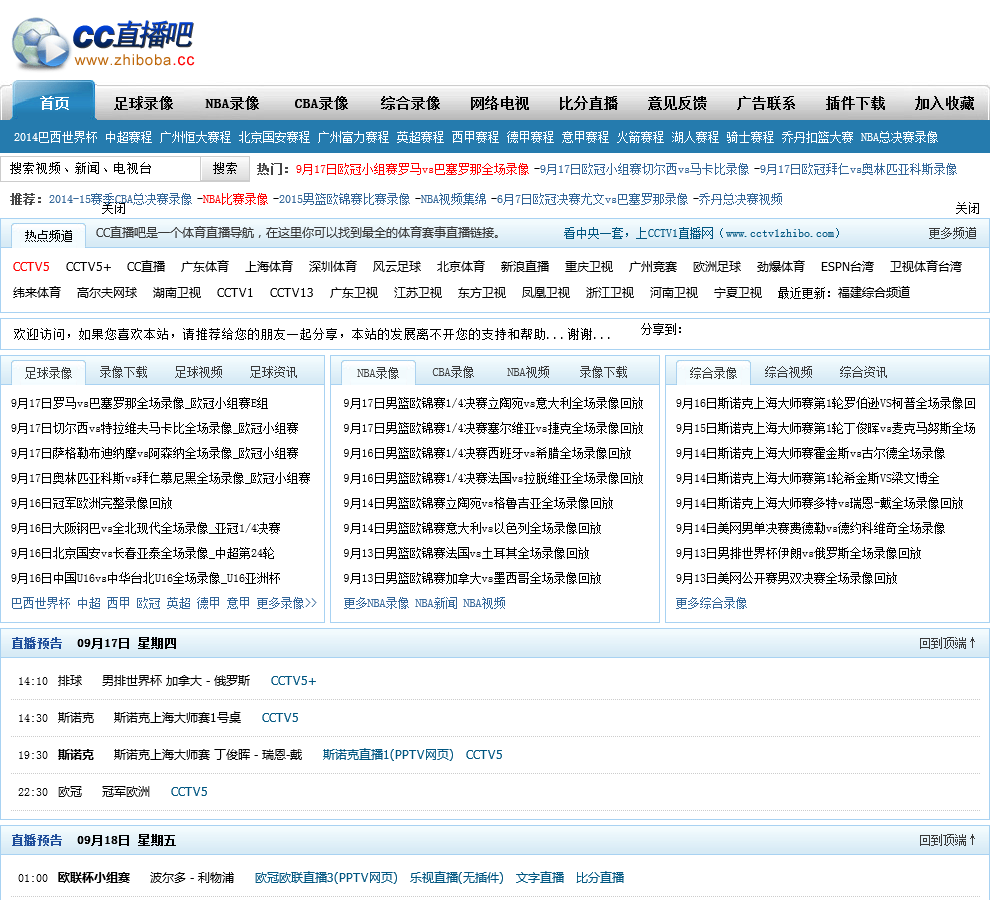
Task: Open 欧冠欧联直播3(PPTV网页) stream link
Action: pyautogui.click(x=326, y=877)
